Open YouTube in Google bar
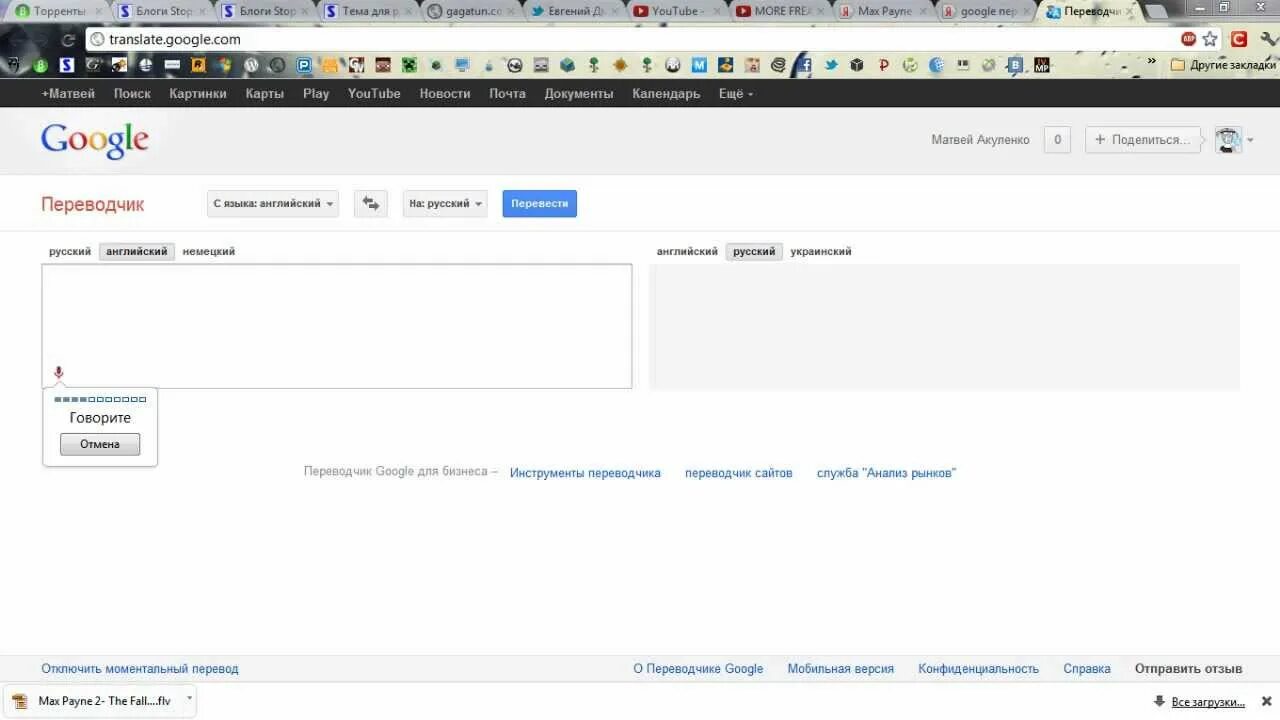 coord(374,93)
